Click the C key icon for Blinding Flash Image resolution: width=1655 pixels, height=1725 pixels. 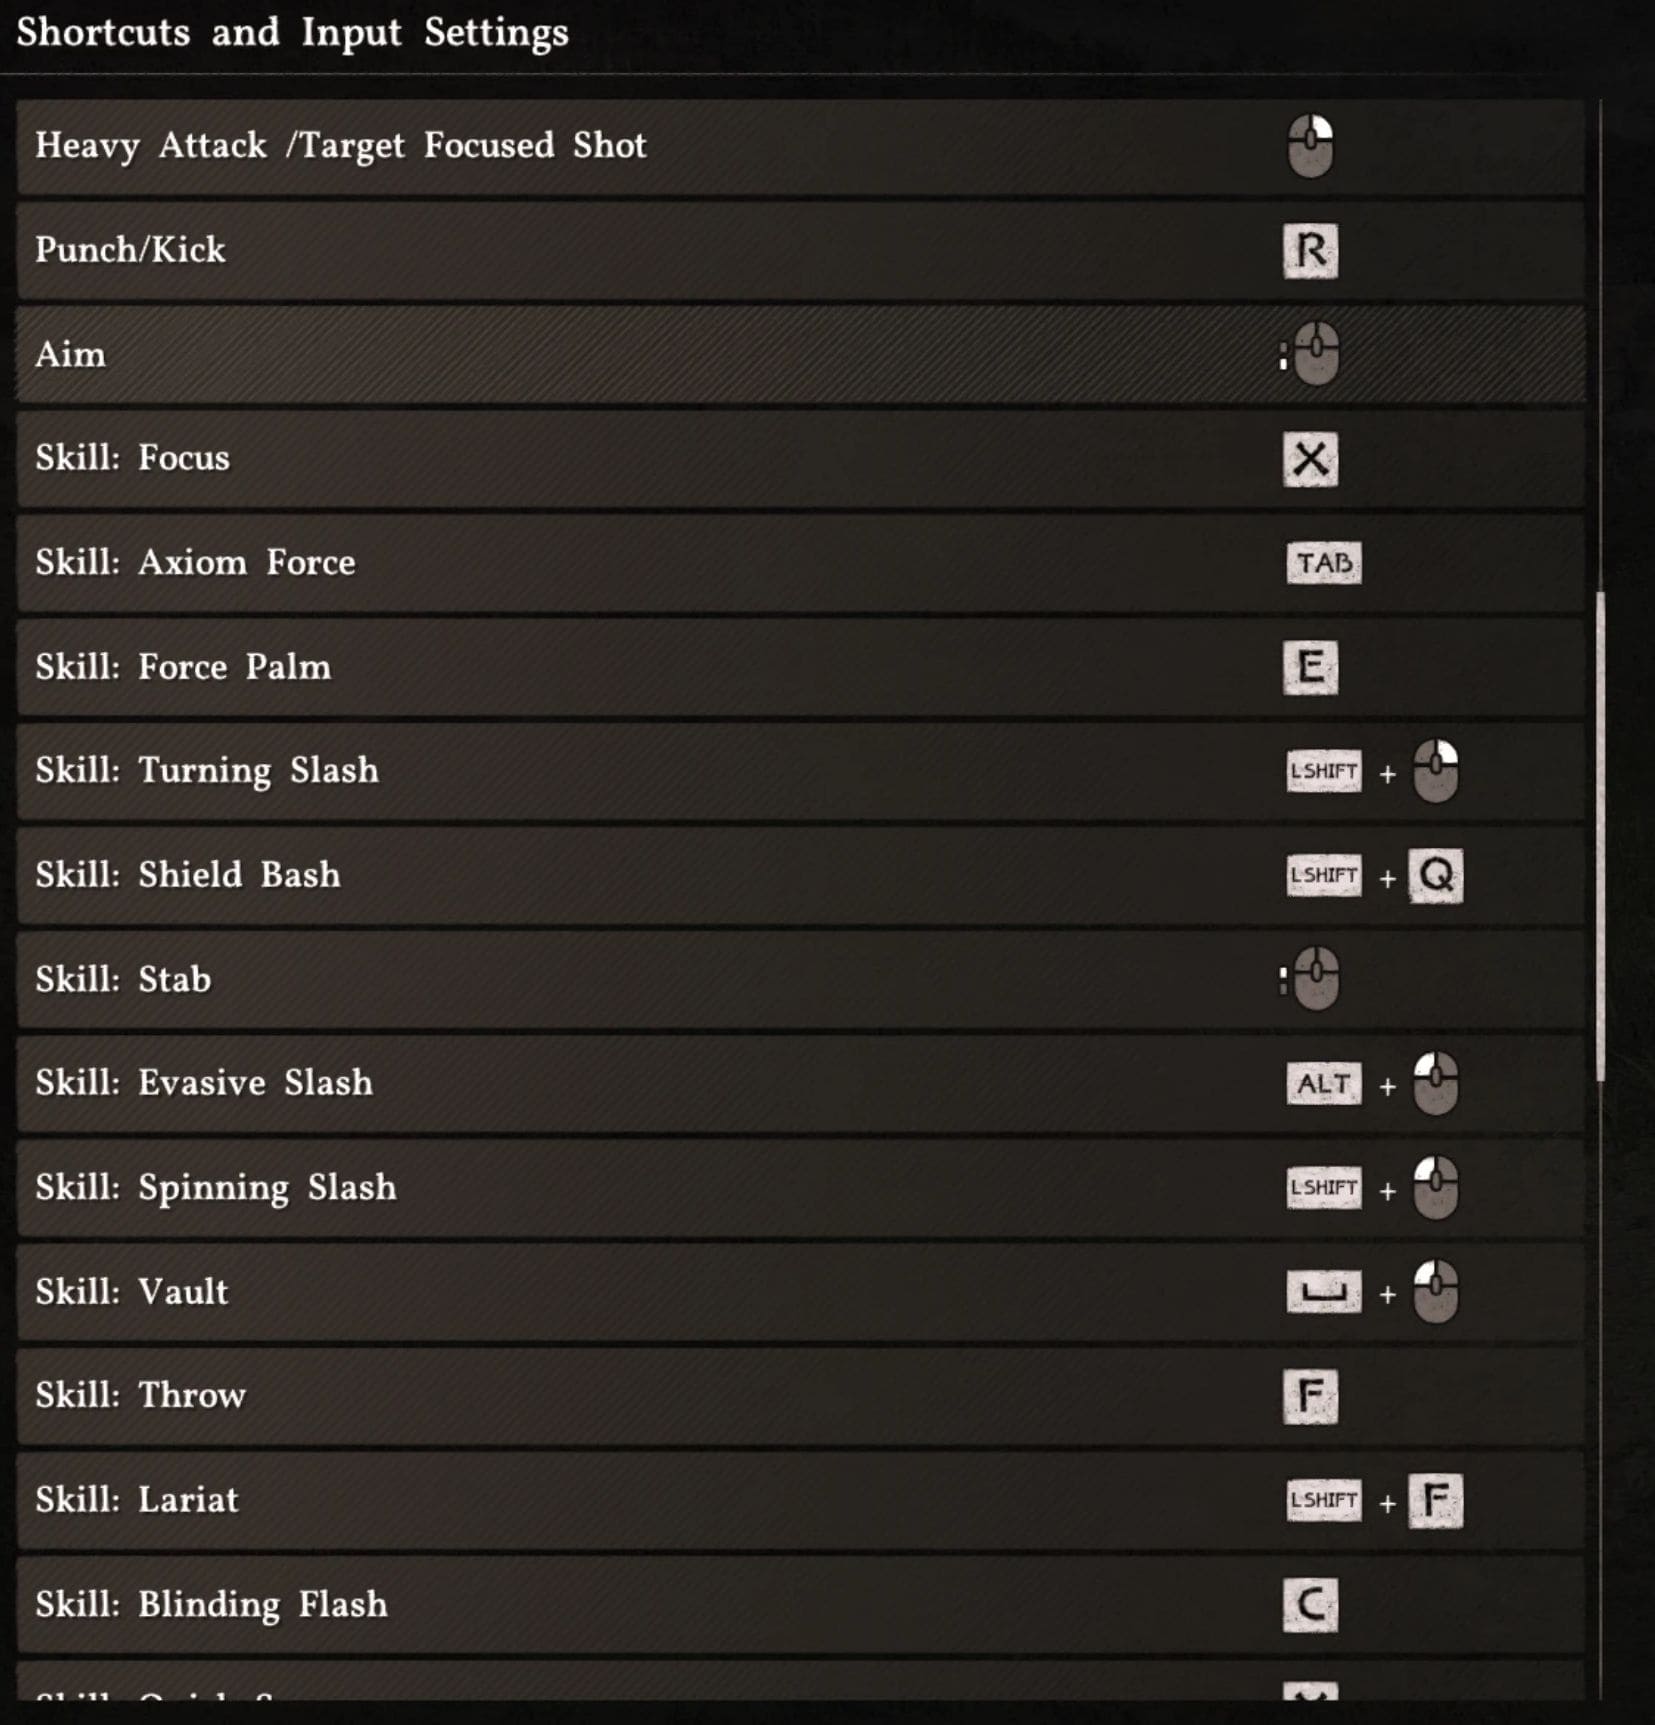coord(1310,1605)
